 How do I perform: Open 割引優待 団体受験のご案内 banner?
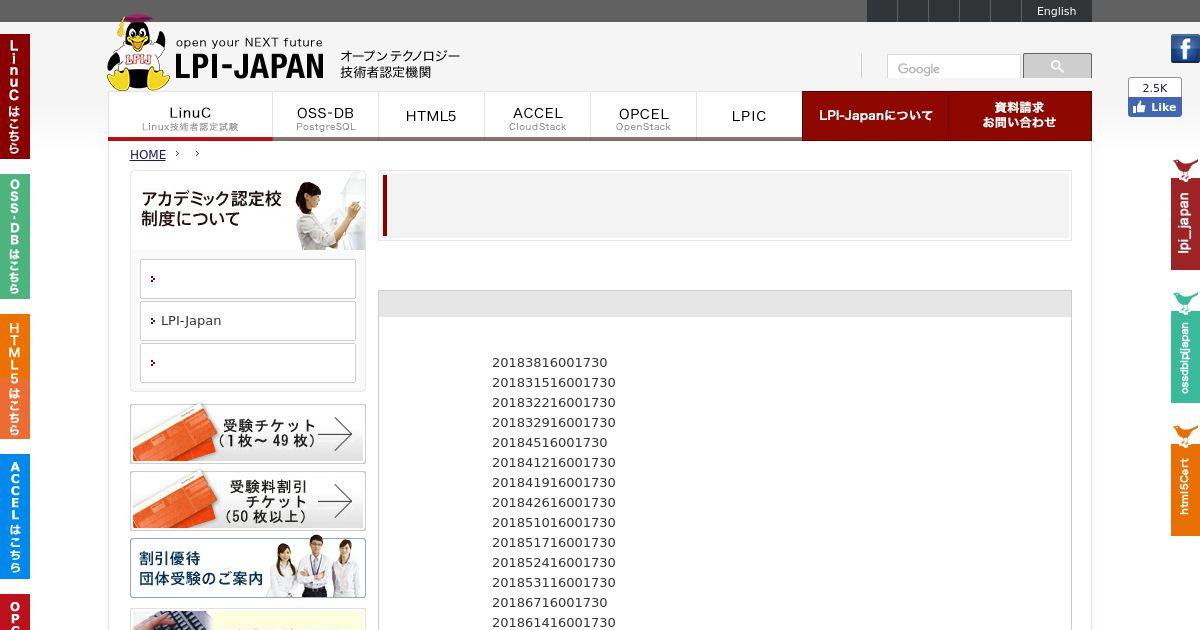point(248,568)
